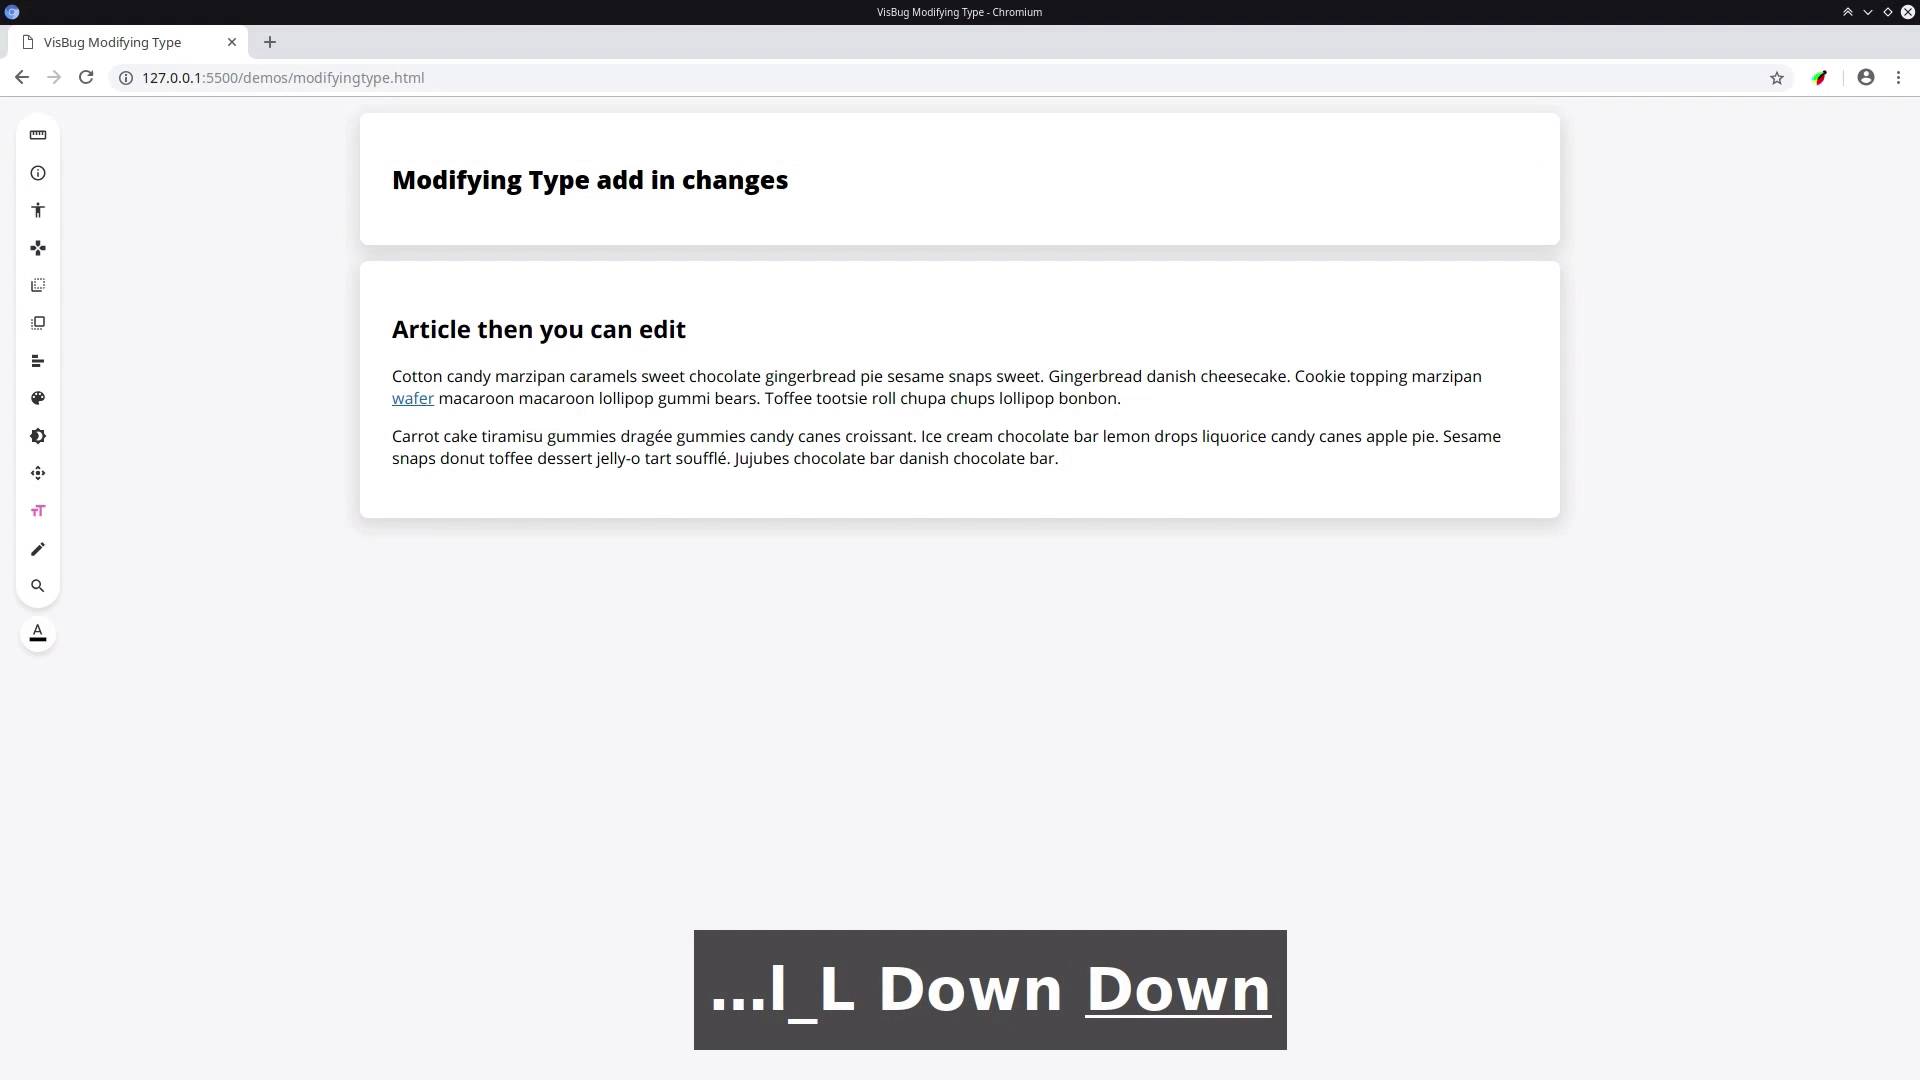Open the VisBug Search tool
The width and height of the screenshot is (1920, 1080).
click(38, 586)
